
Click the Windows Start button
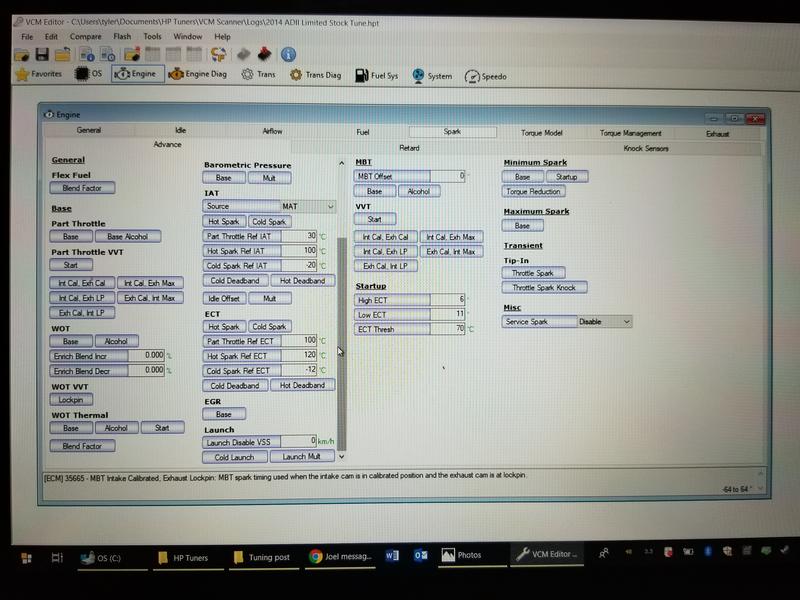(x=27, y=558)
